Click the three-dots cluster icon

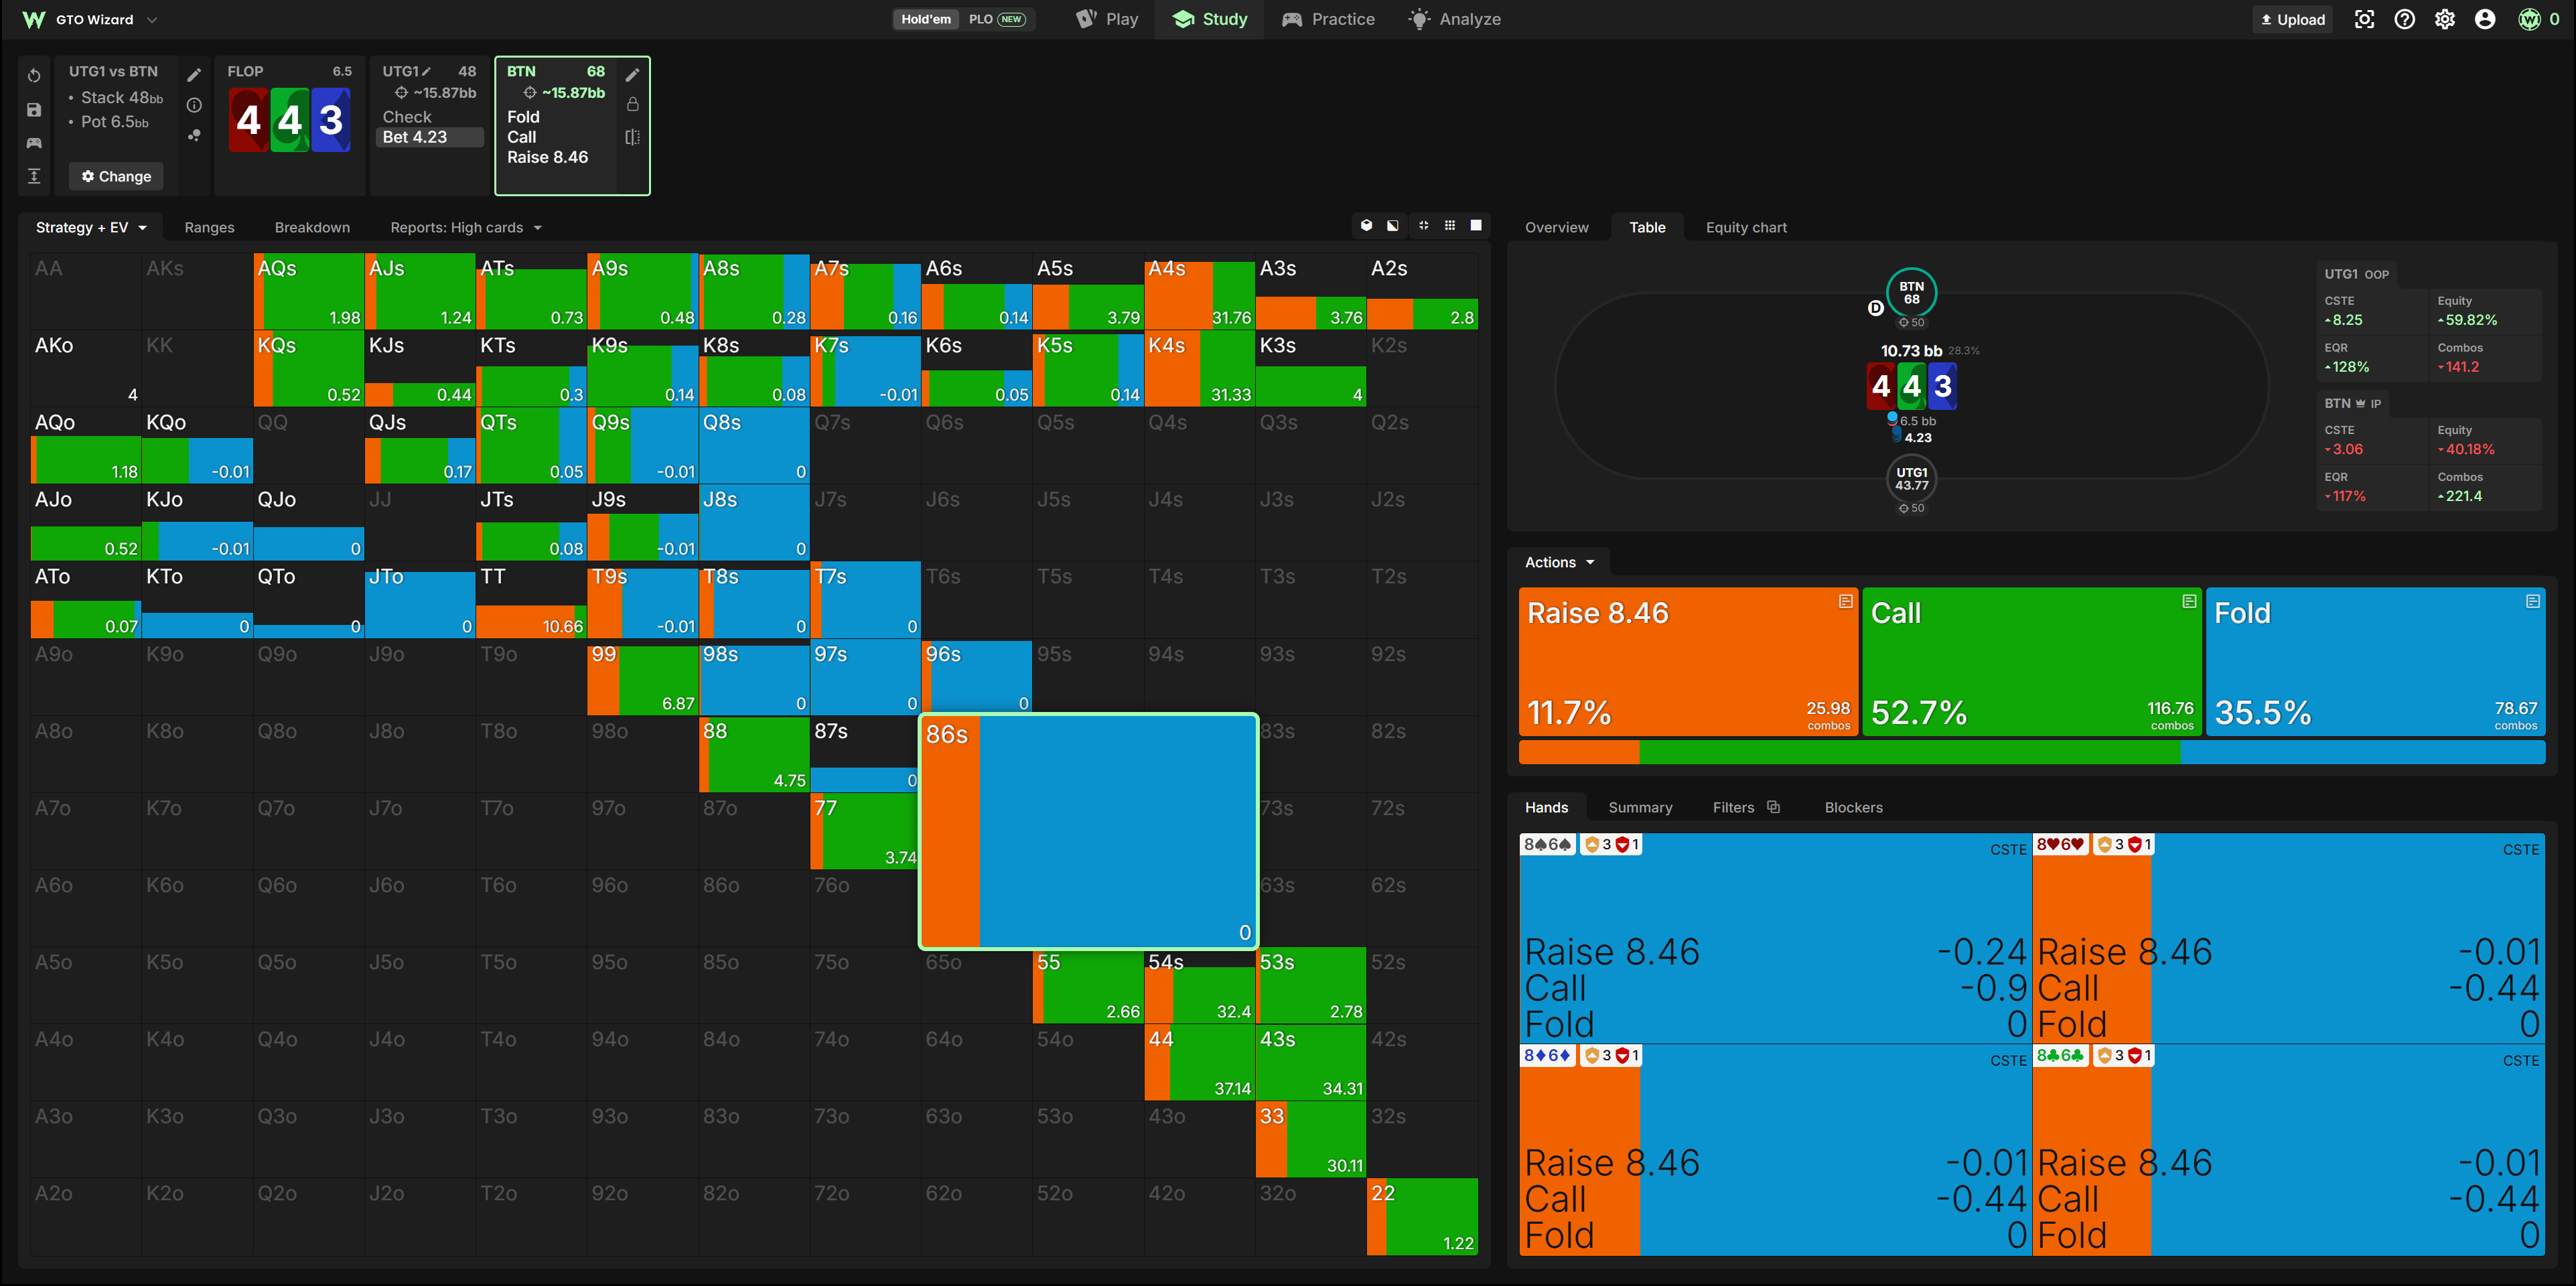(x=194, y=136)
